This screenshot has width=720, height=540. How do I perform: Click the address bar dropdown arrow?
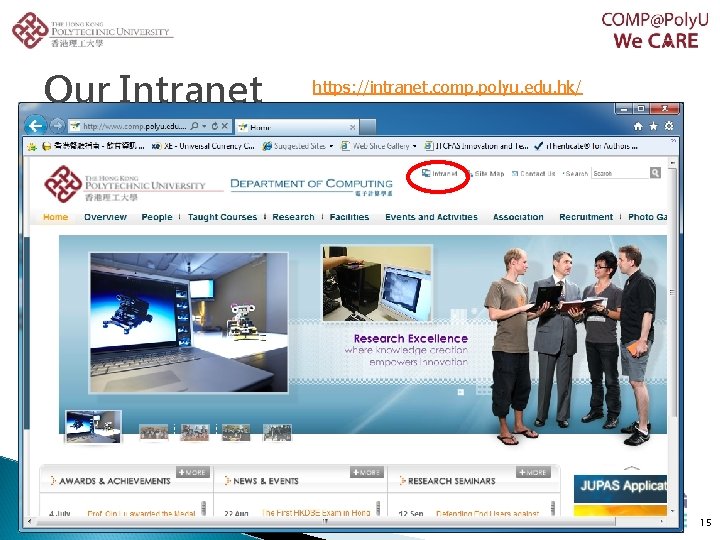(x=204, y=126)
